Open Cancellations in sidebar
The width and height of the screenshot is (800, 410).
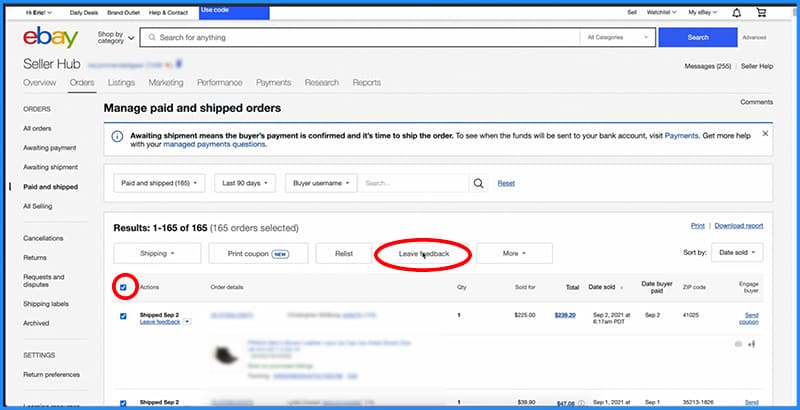click(x=43, y=238)
